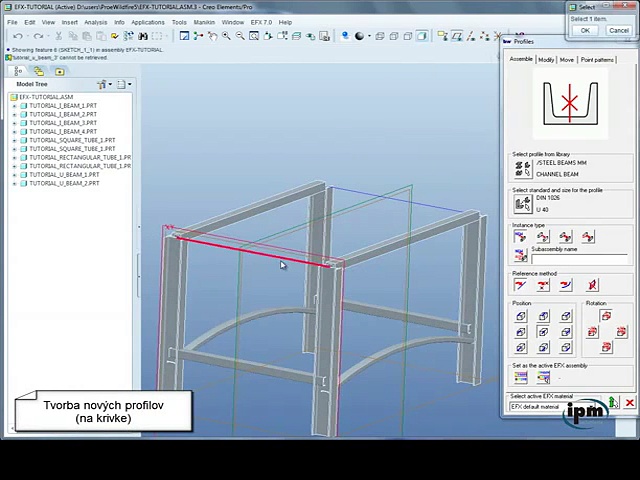Click the Subassembly name input field
The image size is (640, 480).
click(x=580, y=259)
